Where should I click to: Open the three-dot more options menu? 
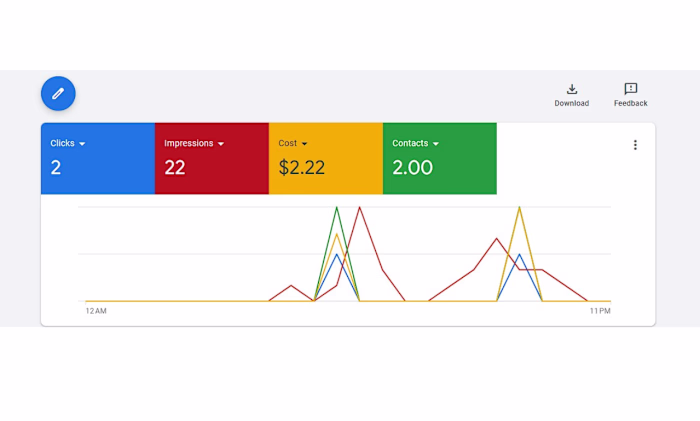coord(635,145)
